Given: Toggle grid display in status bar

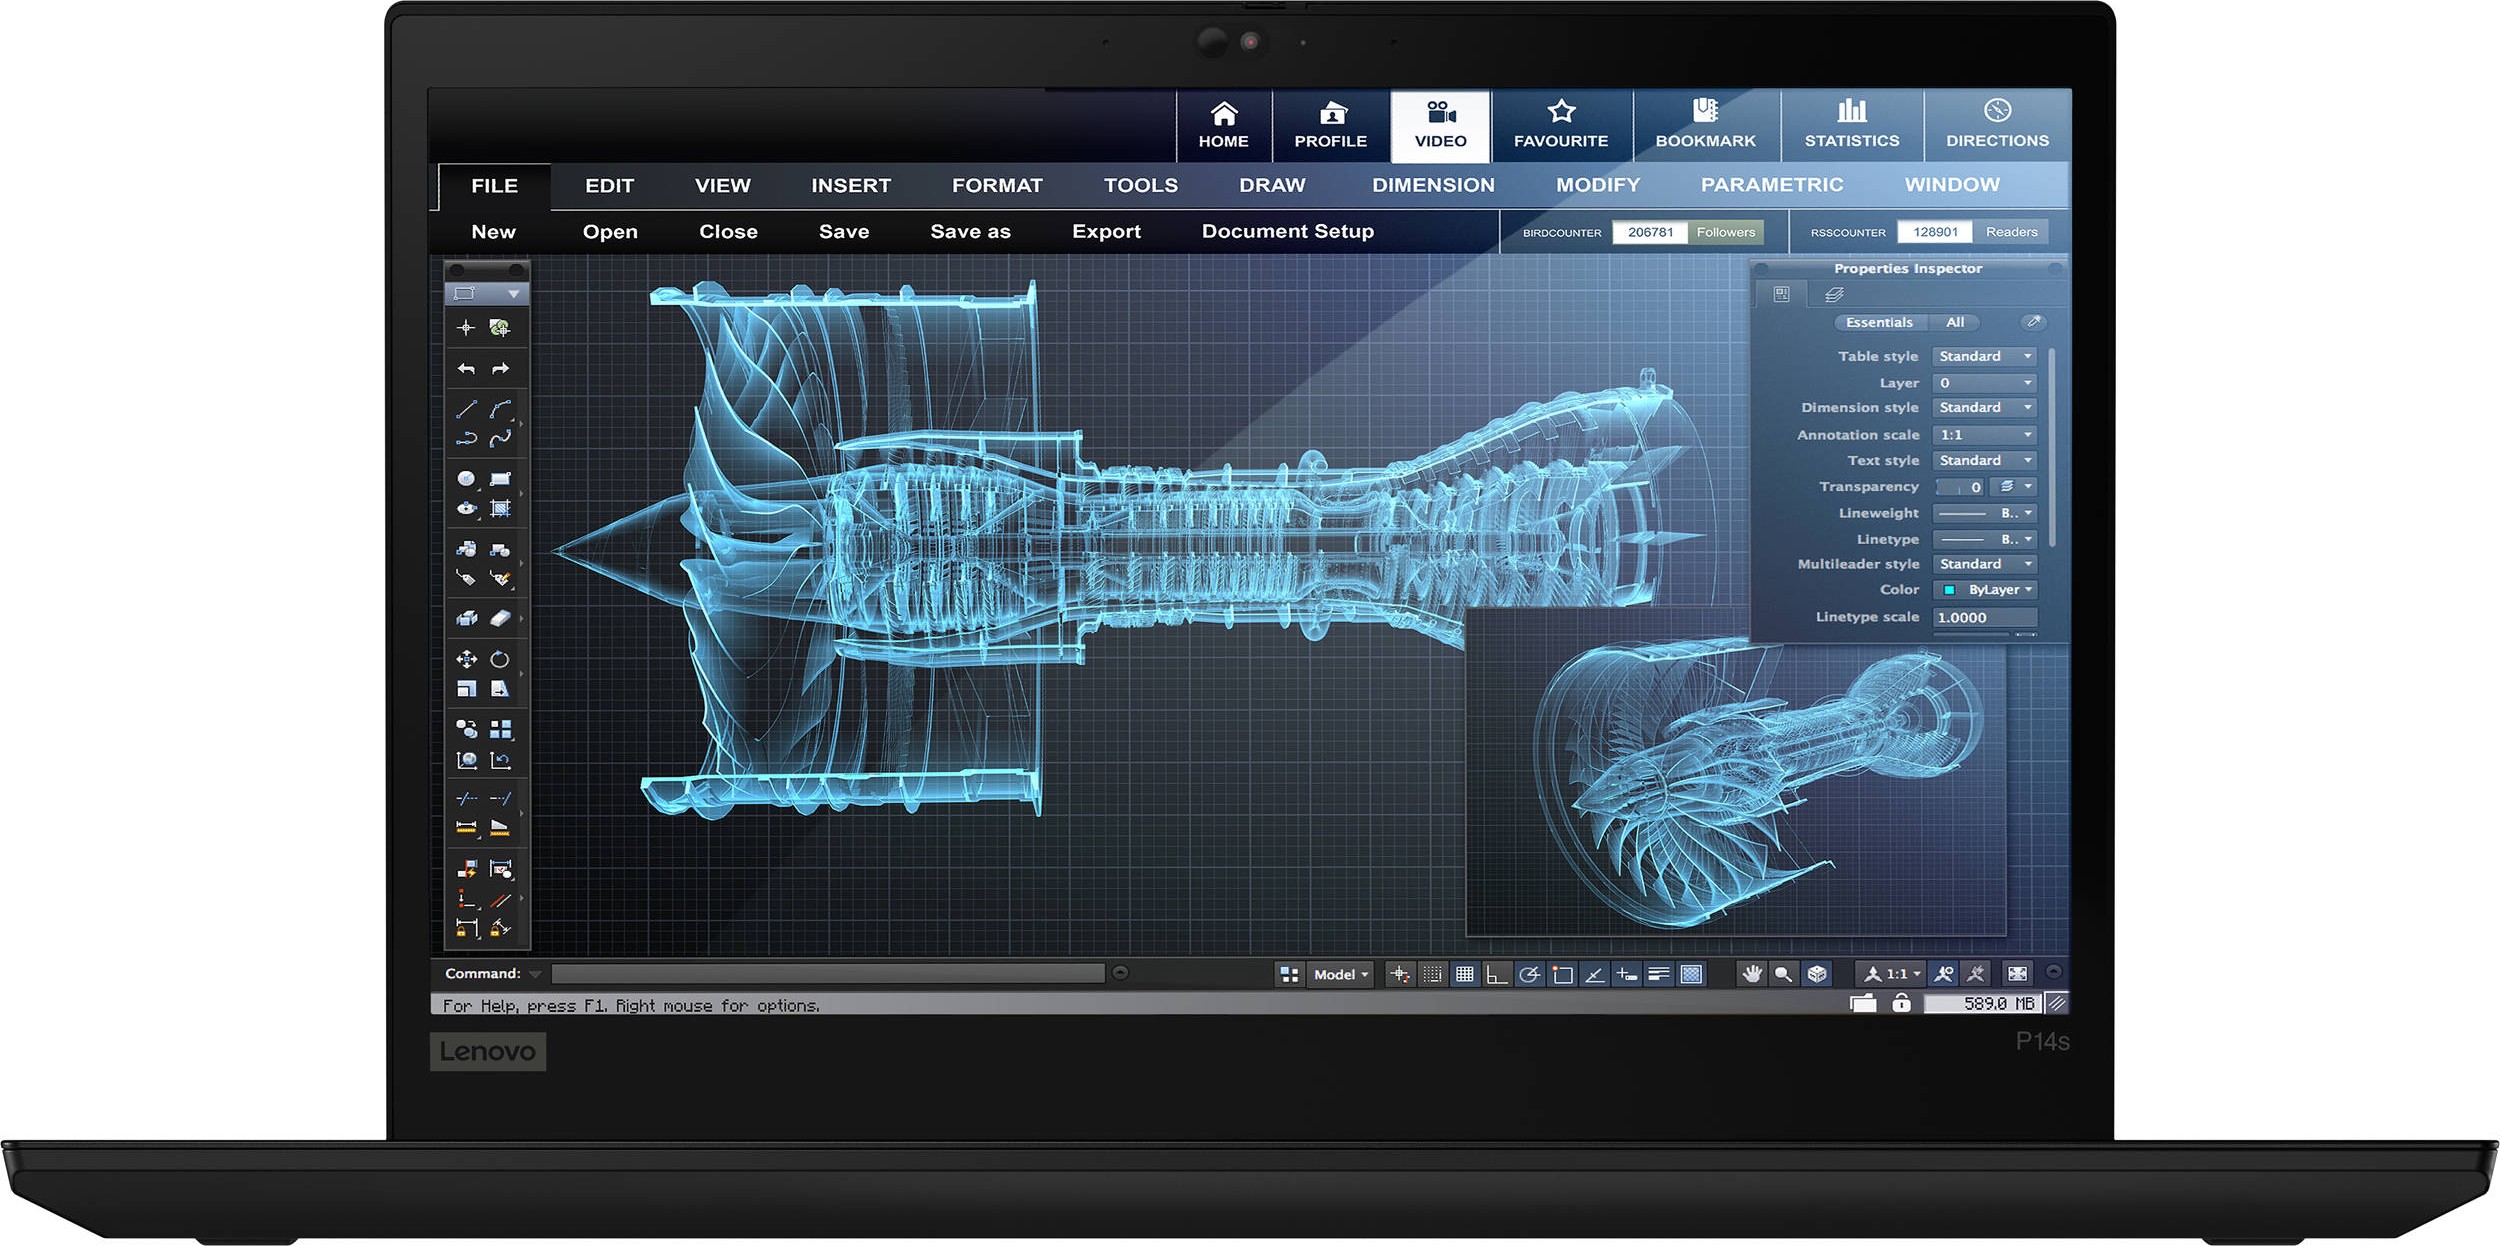Looking at the screenshot, I should click(x=1464, y=974).
